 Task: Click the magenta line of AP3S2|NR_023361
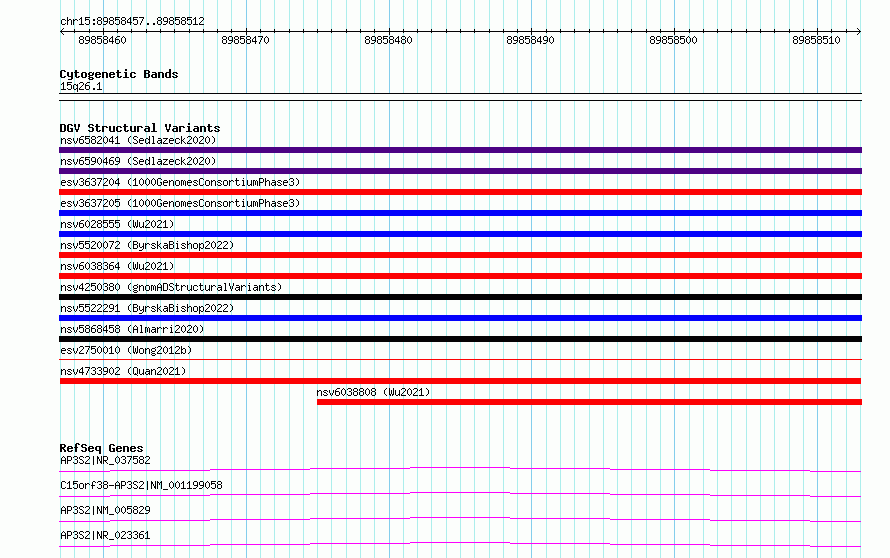(460, 544)
